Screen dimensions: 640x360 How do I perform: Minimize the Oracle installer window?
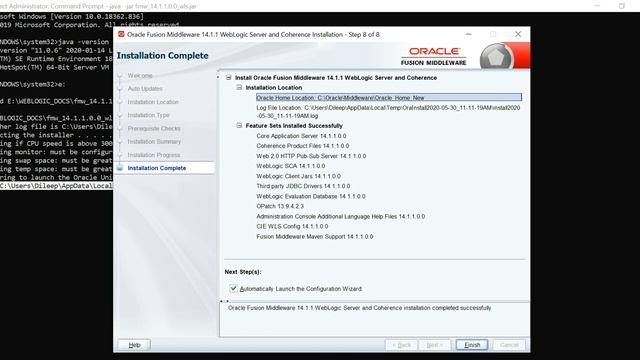468,34
